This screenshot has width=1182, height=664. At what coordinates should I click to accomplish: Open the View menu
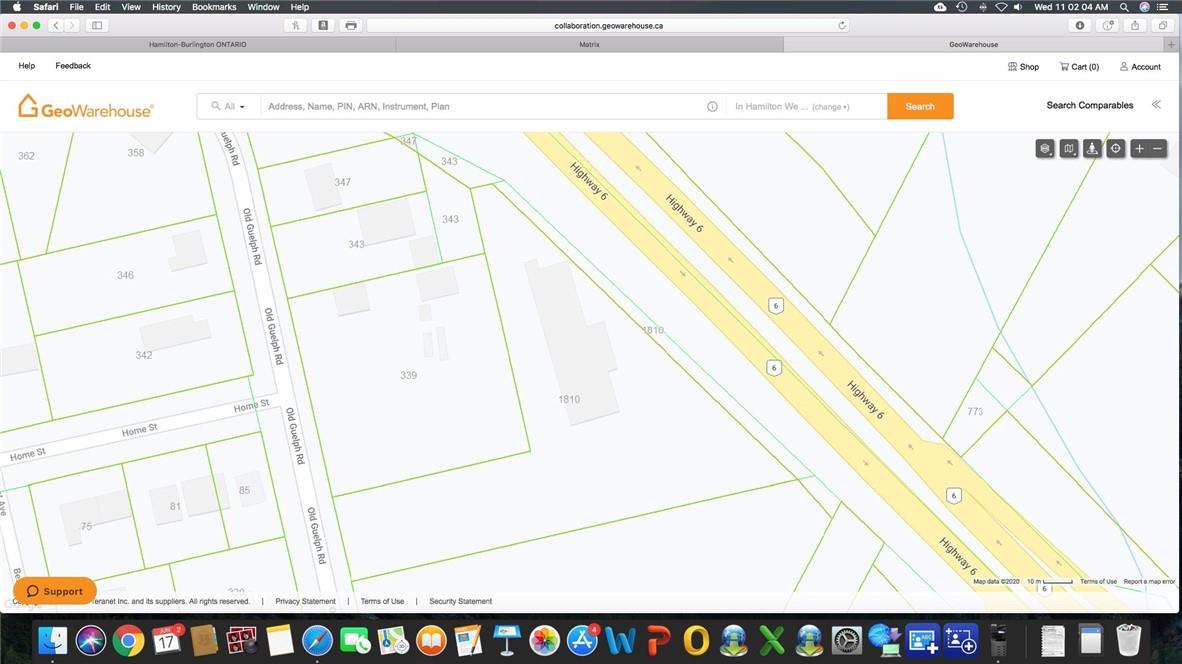click(x=131, y=7)
